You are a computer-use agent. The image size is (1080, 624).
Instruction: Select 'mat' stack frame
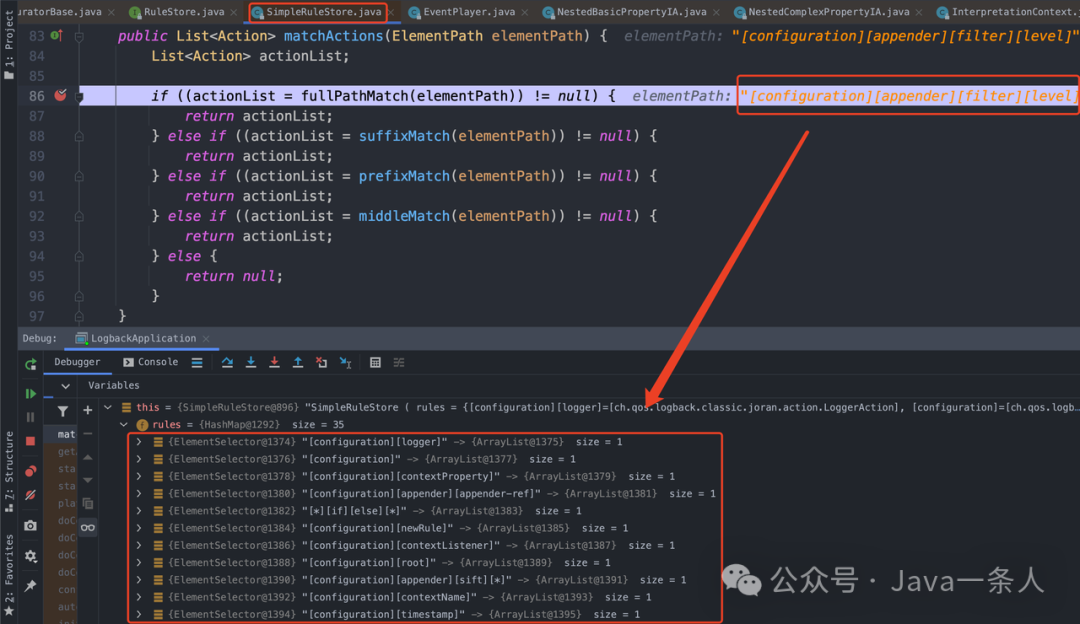click(x=66, y=435)
